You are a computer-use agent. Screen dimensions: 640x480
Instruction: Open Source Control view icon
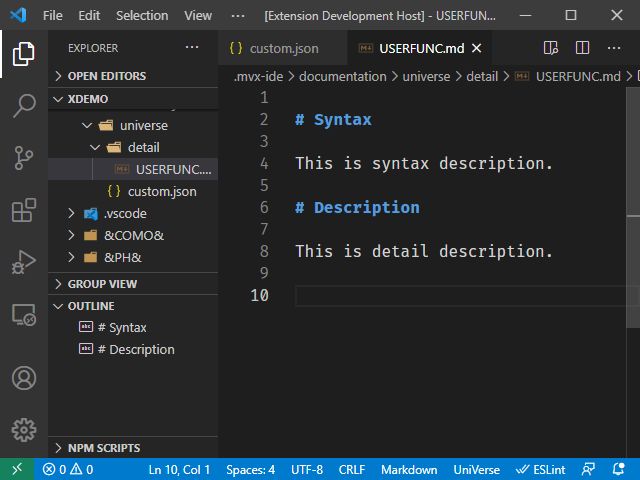pyautogui.click(x=24, y=158)
